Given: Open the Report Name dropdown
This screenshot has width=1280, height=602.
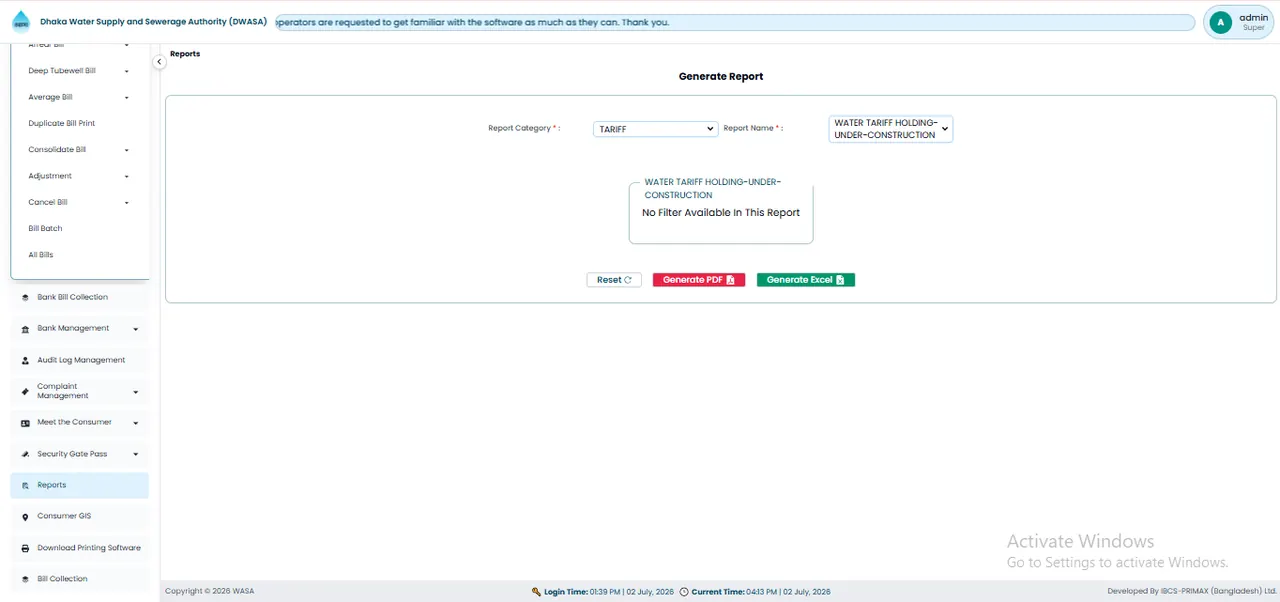Looking at the screenshot, I should coord(890,129).
